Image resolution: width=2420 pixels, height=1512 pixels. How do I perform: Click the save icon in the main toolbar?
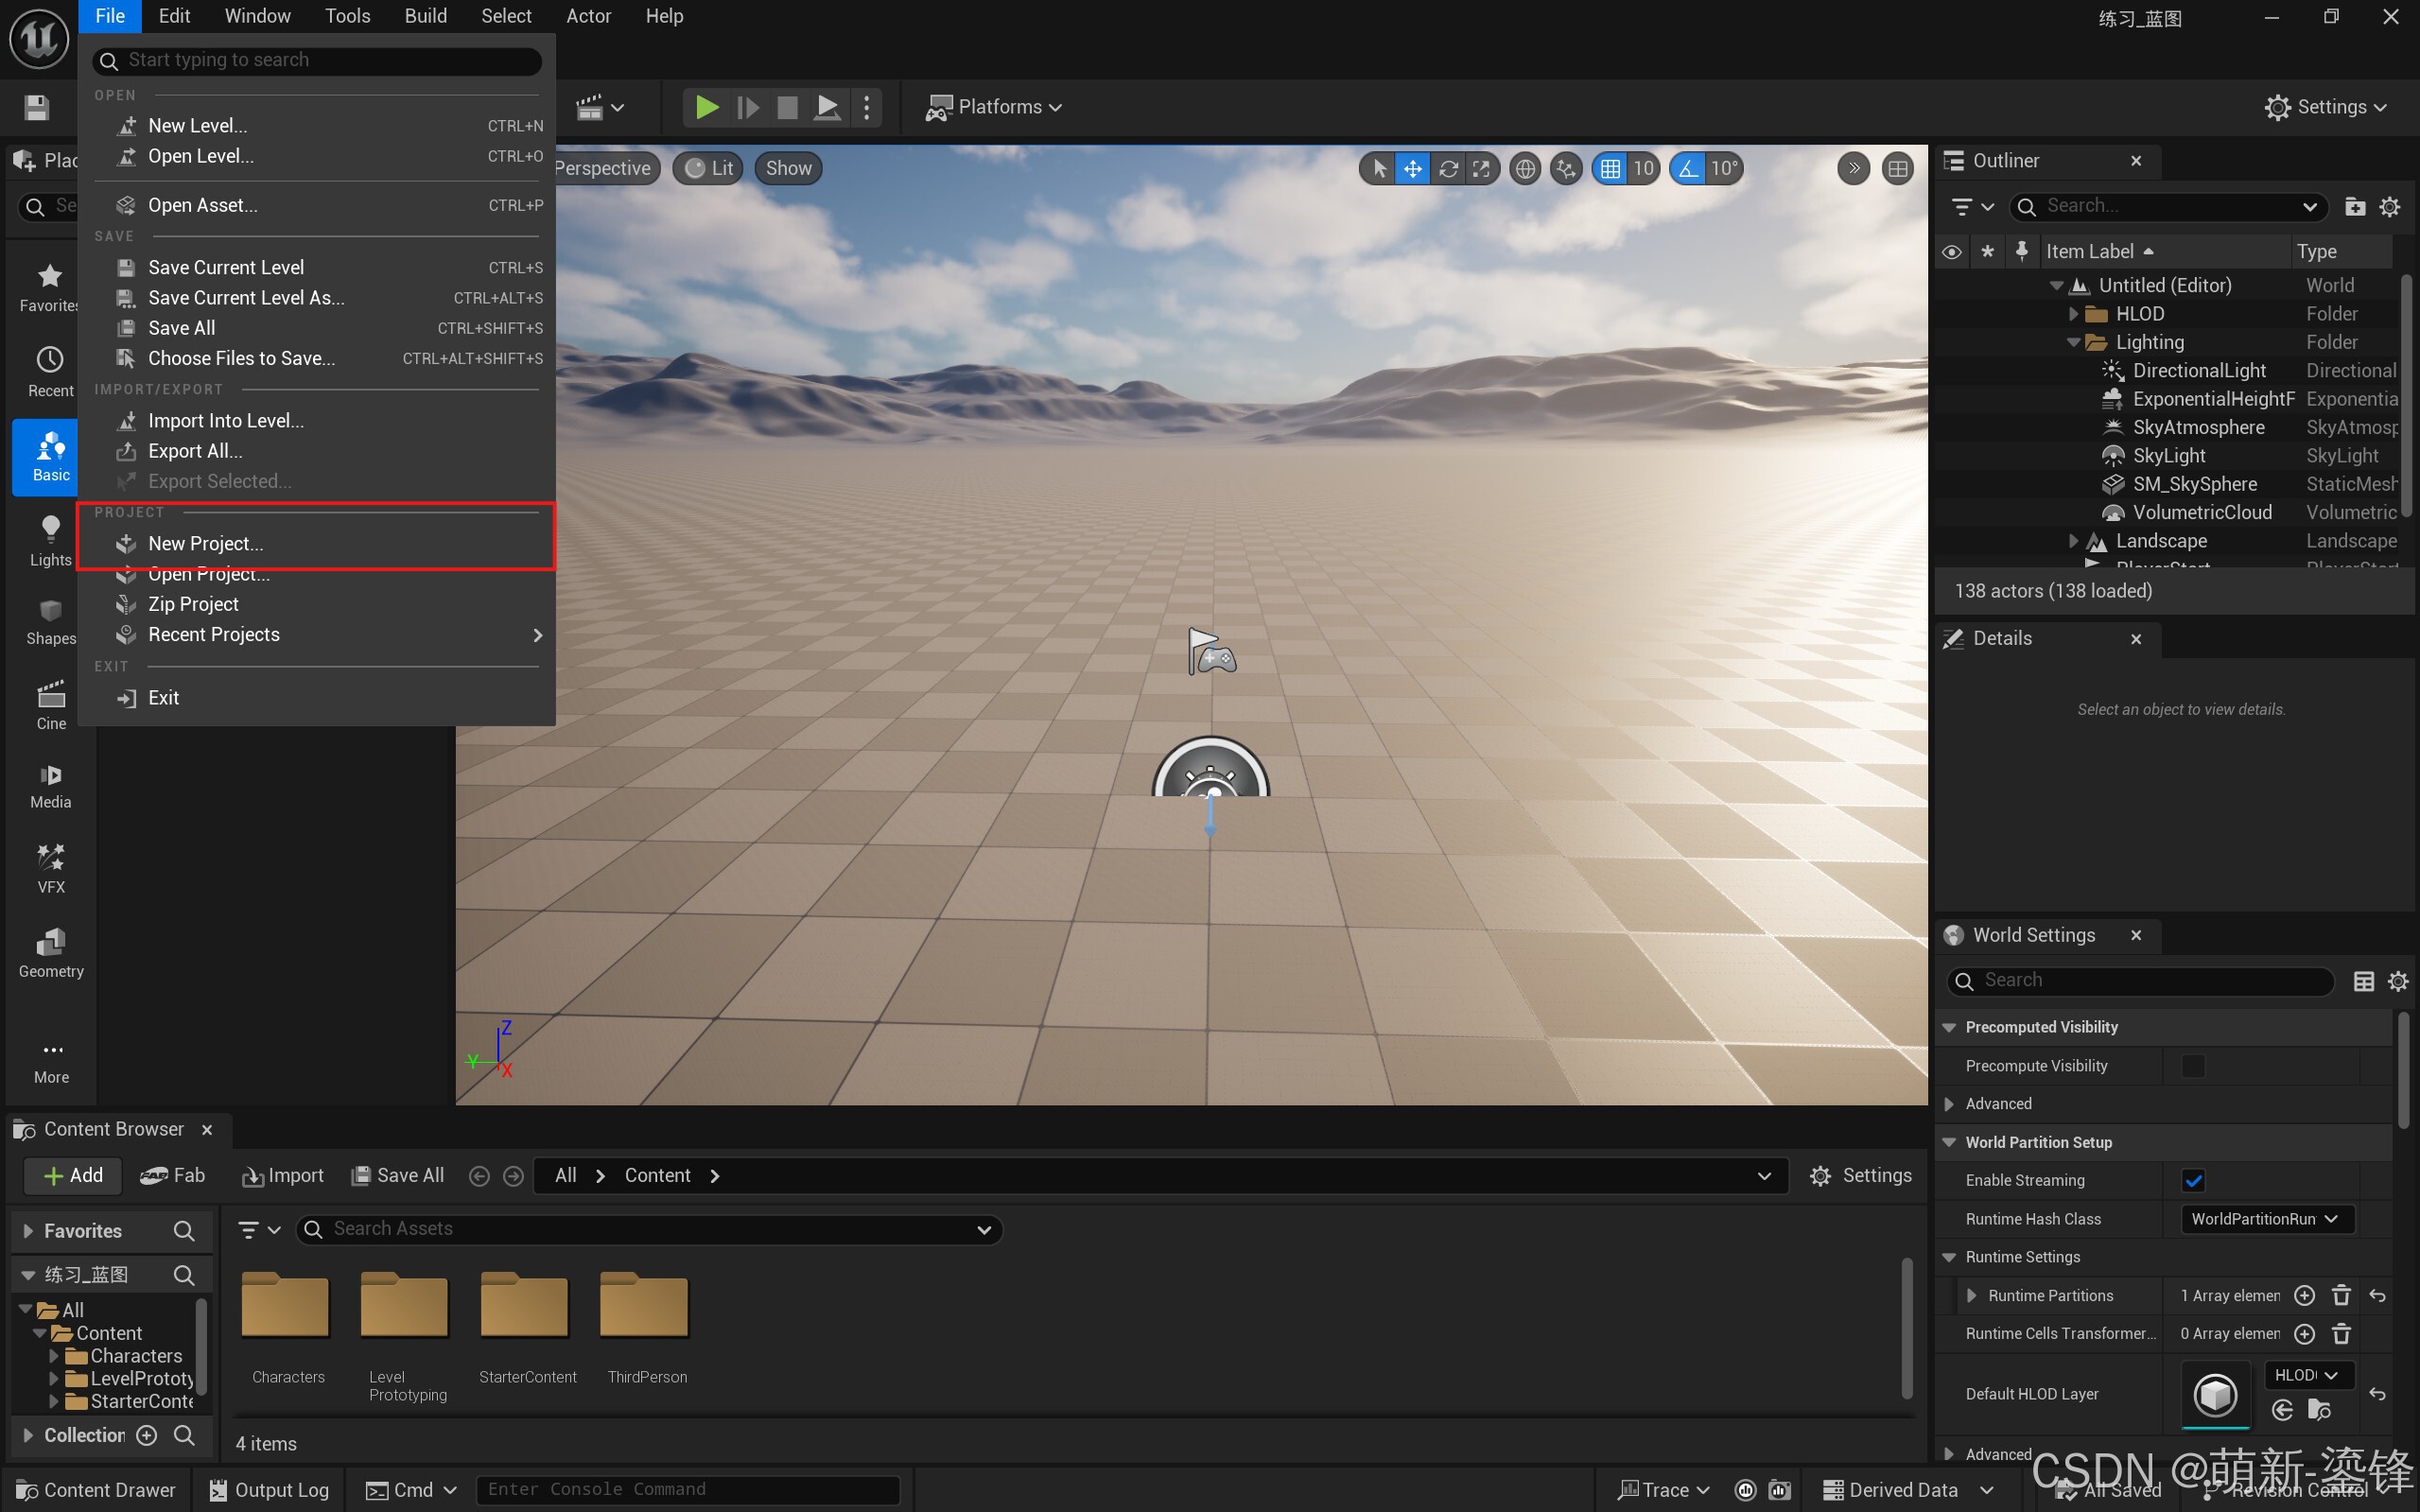coord(37,107)
